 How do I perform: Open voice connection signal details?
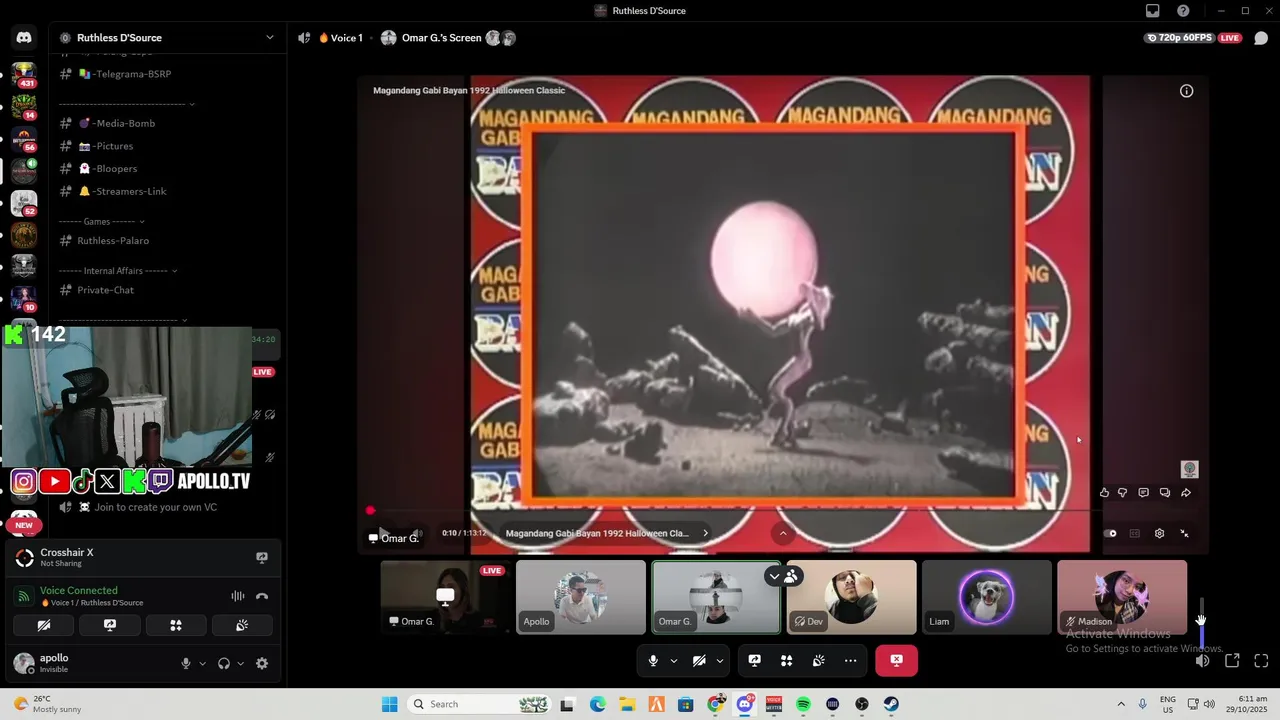(24, 596)
